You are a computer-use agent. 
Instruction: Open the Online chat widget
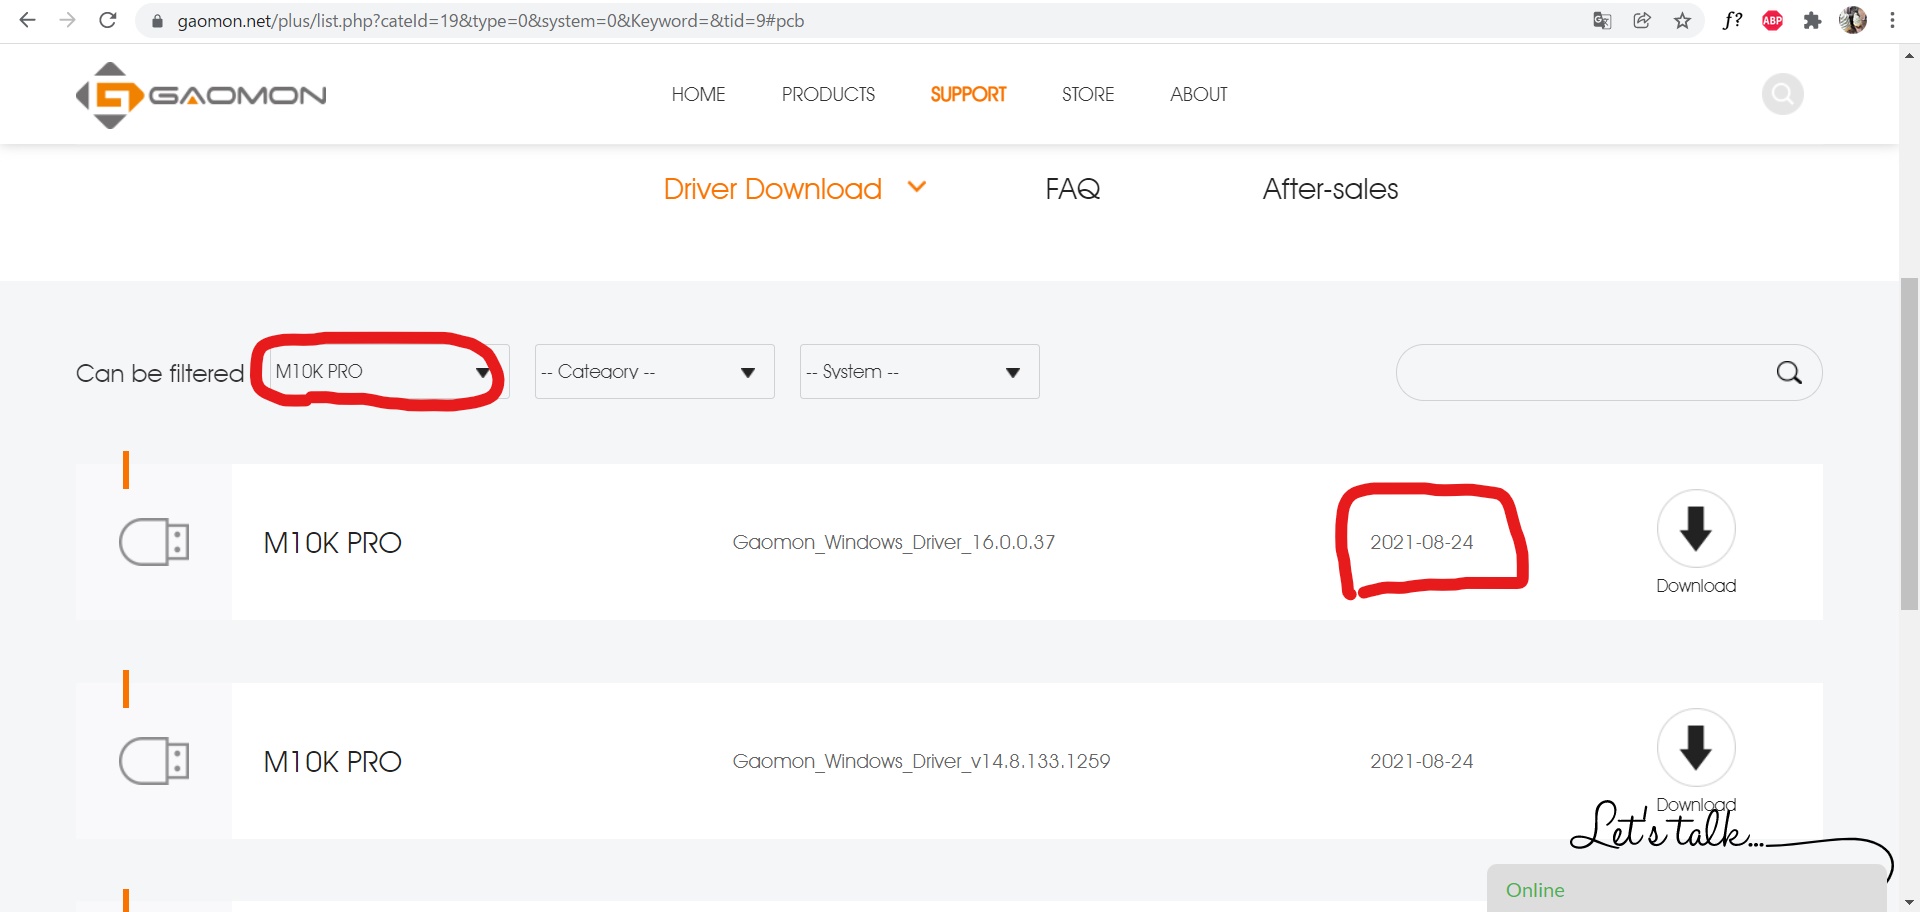tap(1686, 889)
